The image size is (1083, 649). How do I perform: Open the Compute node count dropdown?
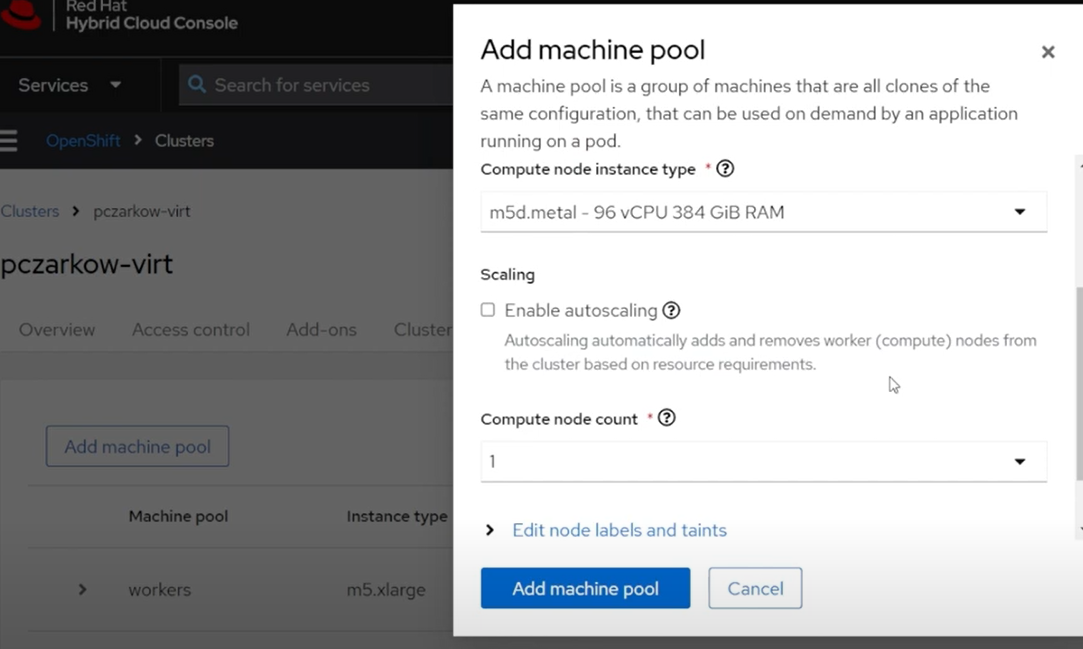[x=1020, y=461]
